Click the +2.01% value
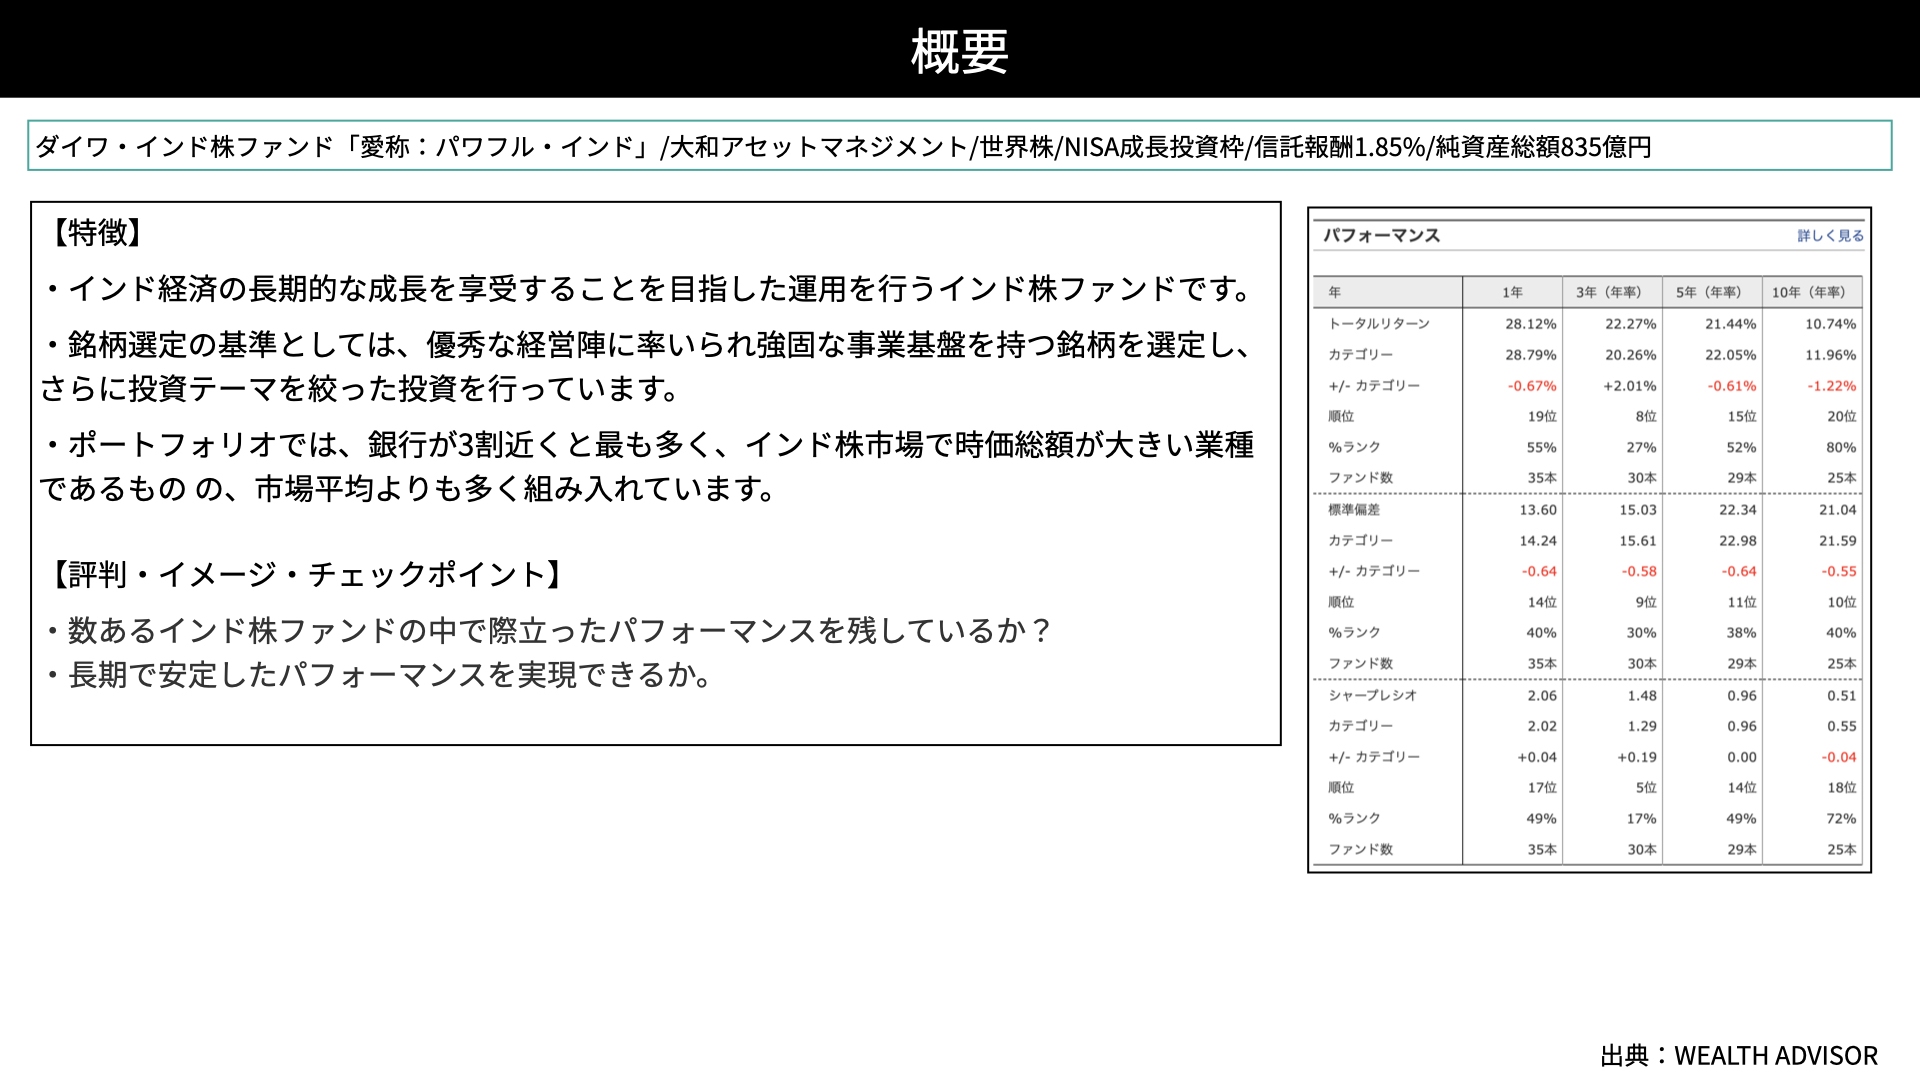Viewport: 1920px width, 1080px height. 1630,386
